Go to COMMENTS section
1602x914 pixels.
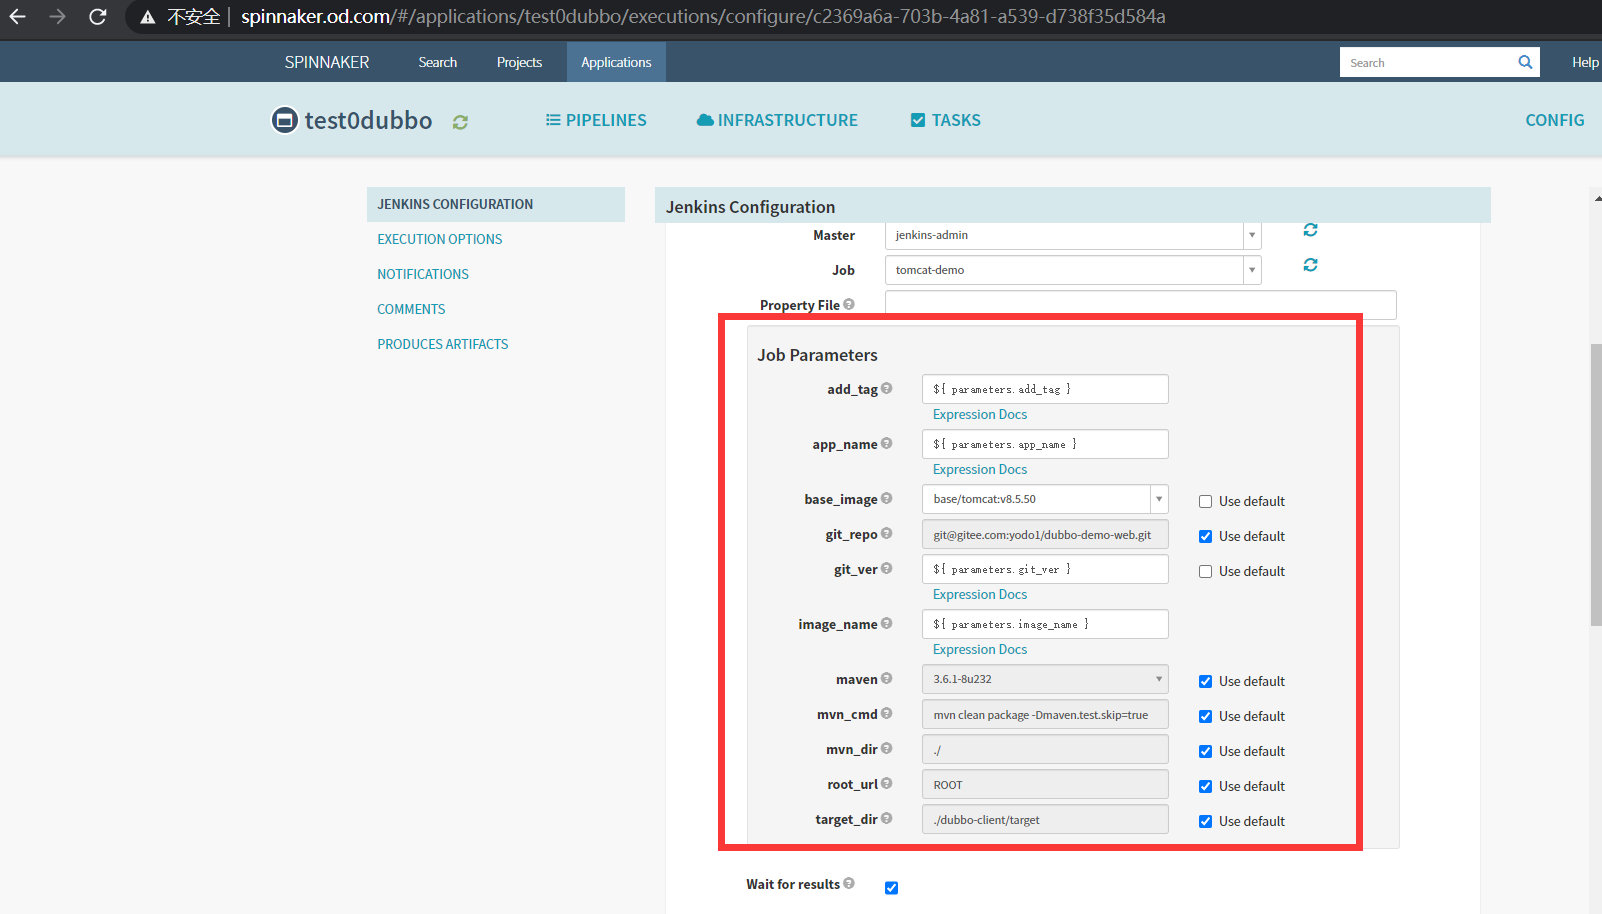pos(411,309)
